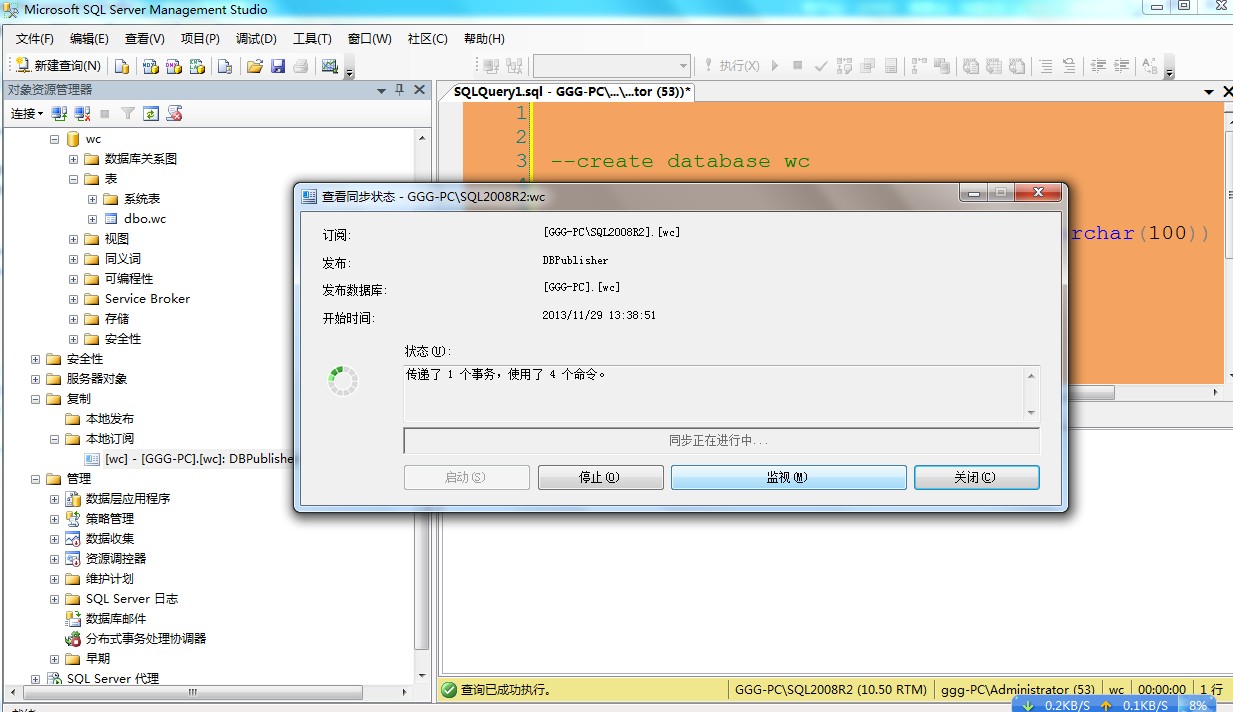Image resolution: width=1233 pixels, height=712 pixels.
Task: Open Object Explorer window position dropdown
Action: [x=381, y=90]
